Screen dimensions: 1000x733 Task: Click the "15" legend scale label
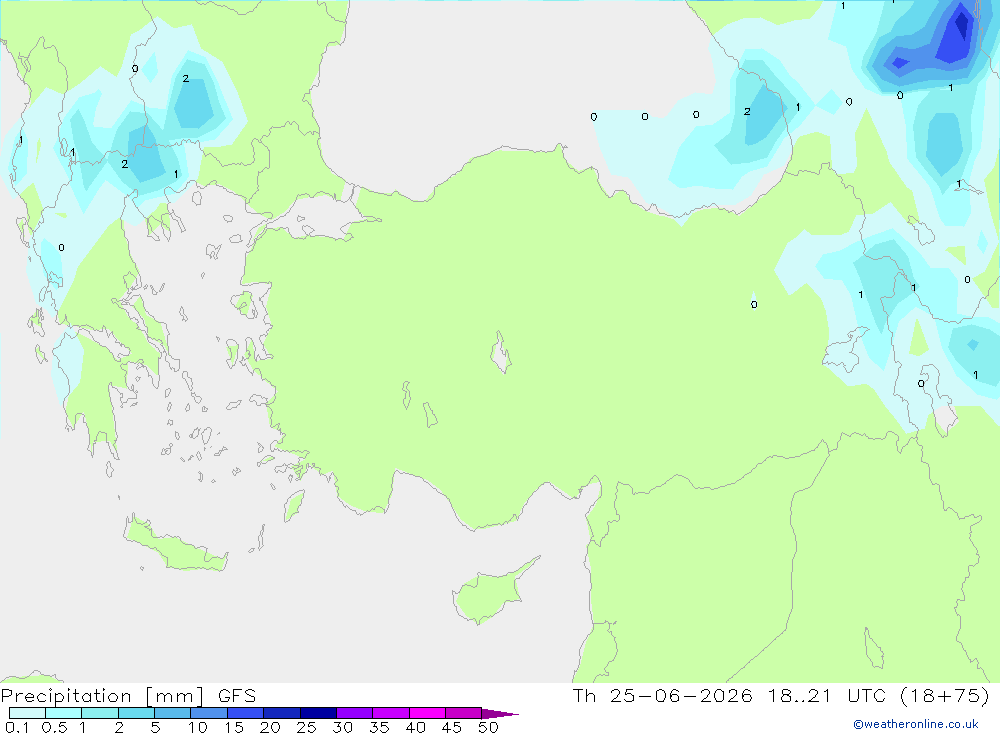(234, 727)
